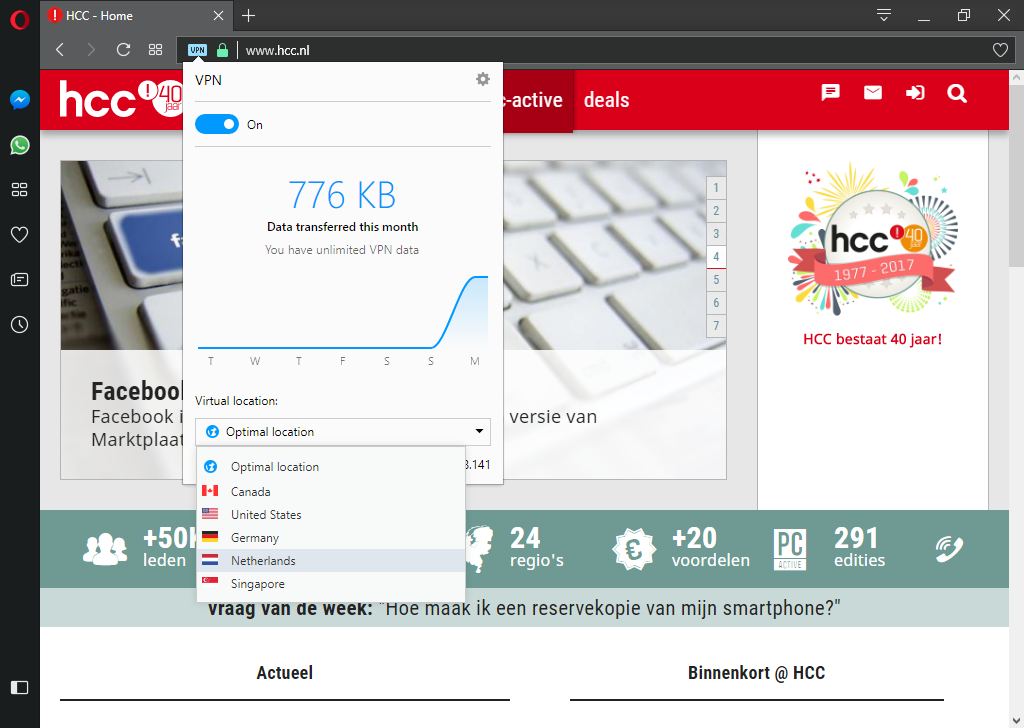
Task: Open HCC mail envelope icon
Action: click(872, 93)
